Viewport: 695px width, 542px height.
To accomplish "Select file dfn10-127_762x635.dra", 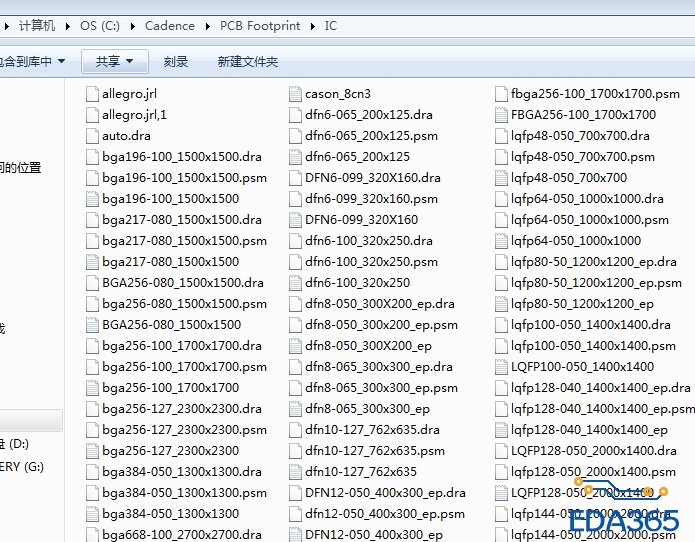I will pyautogui.click(x=364, y=430).
